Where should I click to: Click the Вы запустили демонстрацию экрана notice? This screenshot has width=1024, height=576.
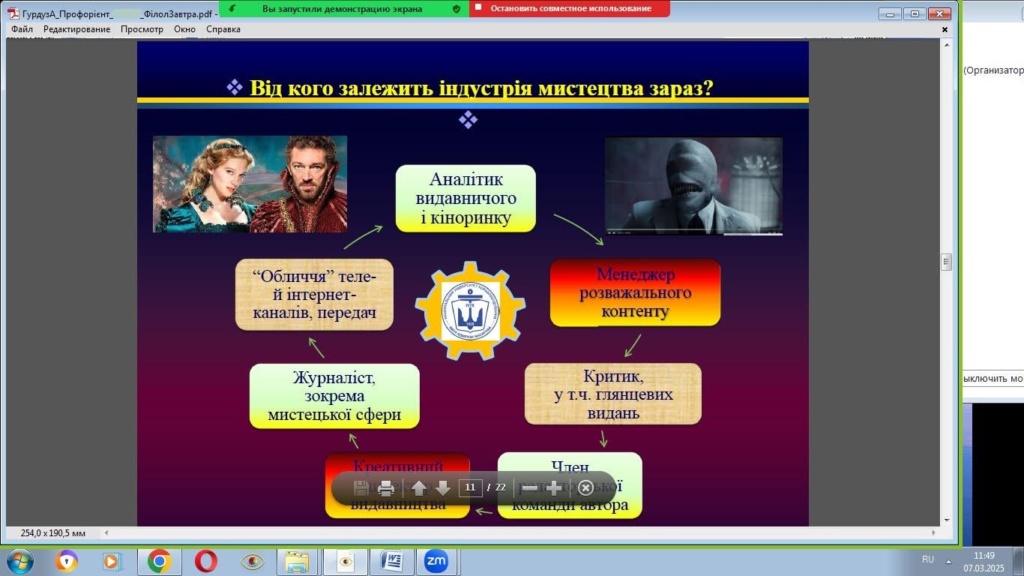(342, 8)
